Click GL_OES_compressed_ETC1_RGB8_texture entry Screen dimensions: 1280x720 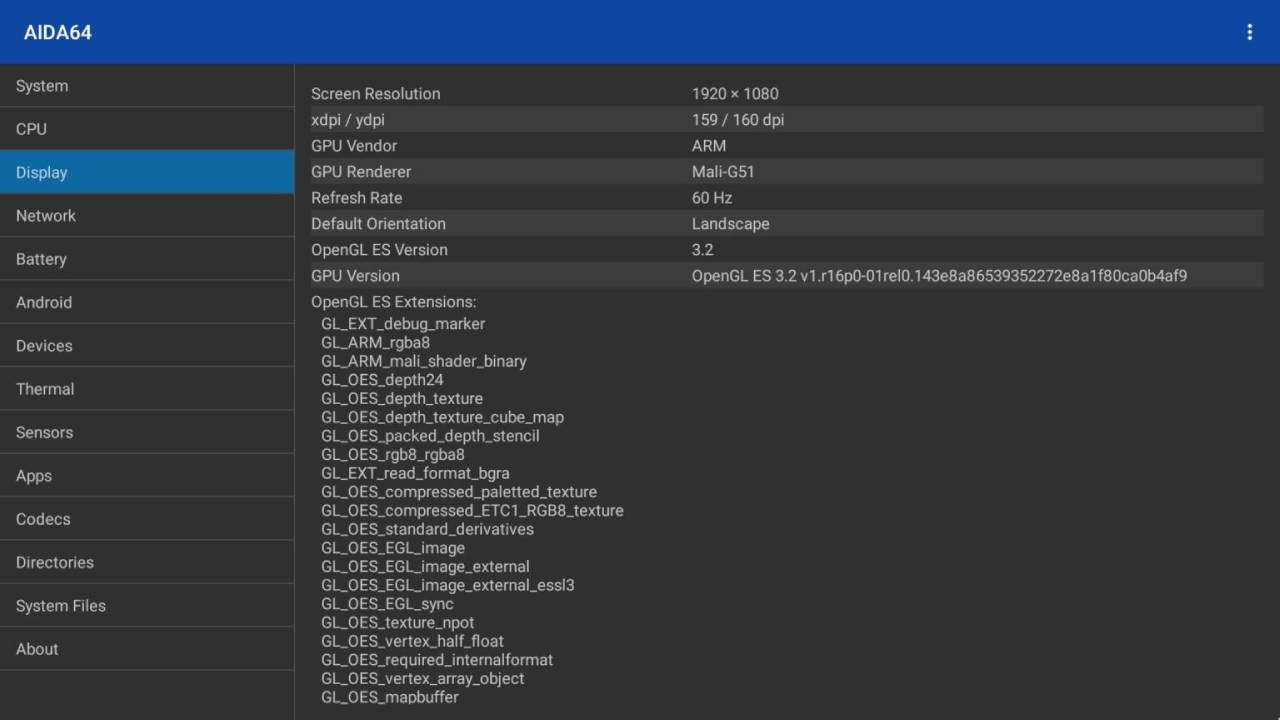472,510
